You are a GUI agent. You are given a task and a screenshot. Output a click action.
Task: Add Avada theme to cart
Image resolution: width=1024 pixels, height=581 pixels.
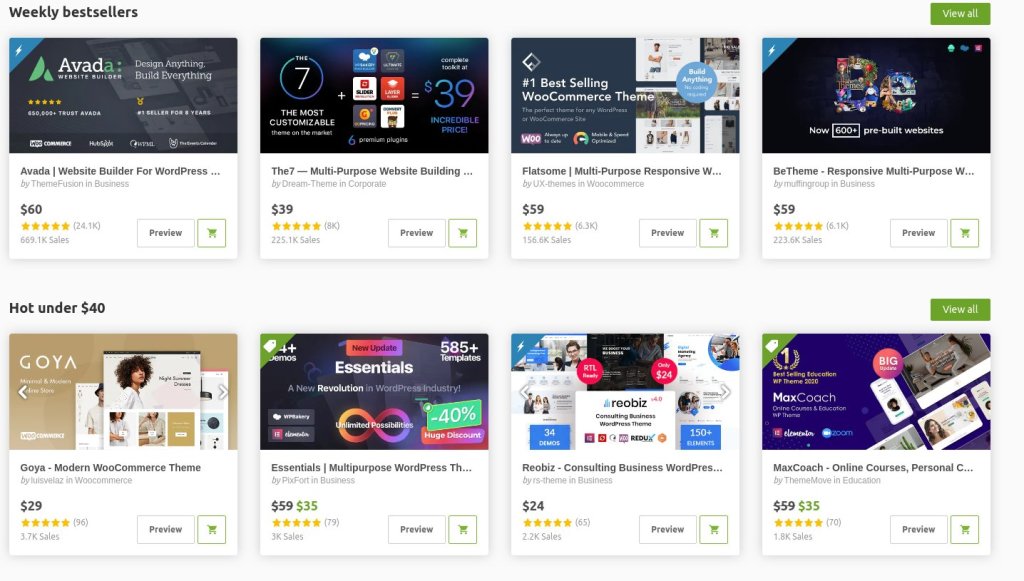pos(212,233)
